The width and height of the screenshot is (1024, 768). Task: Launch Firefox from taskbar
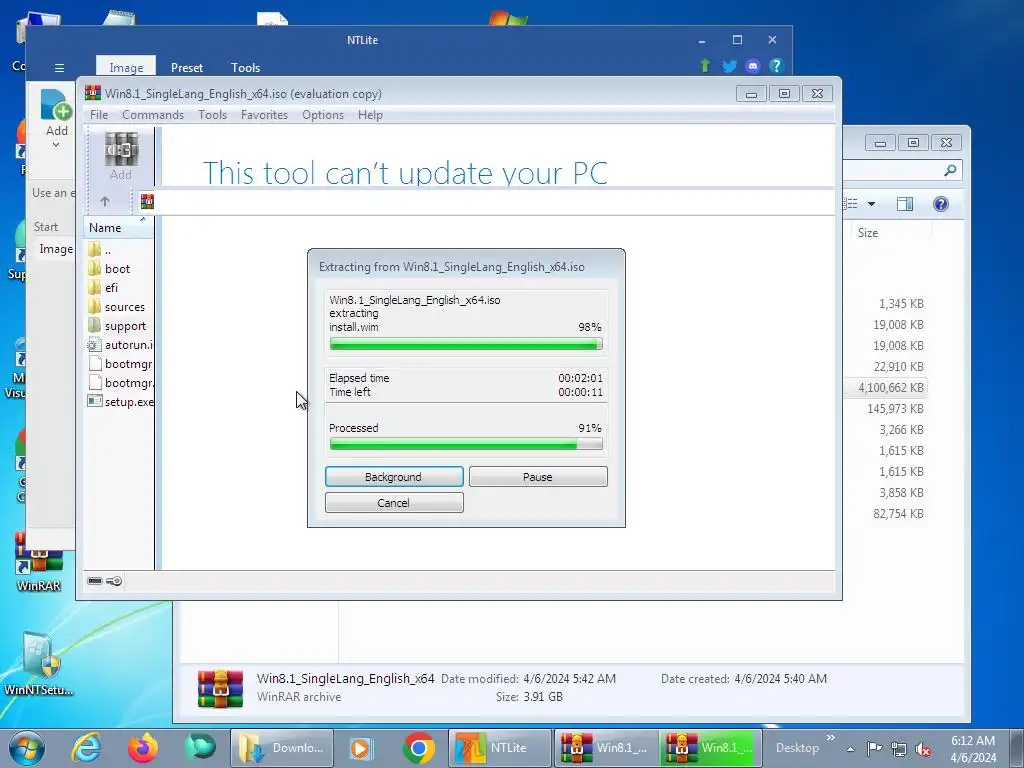(143, 748)
